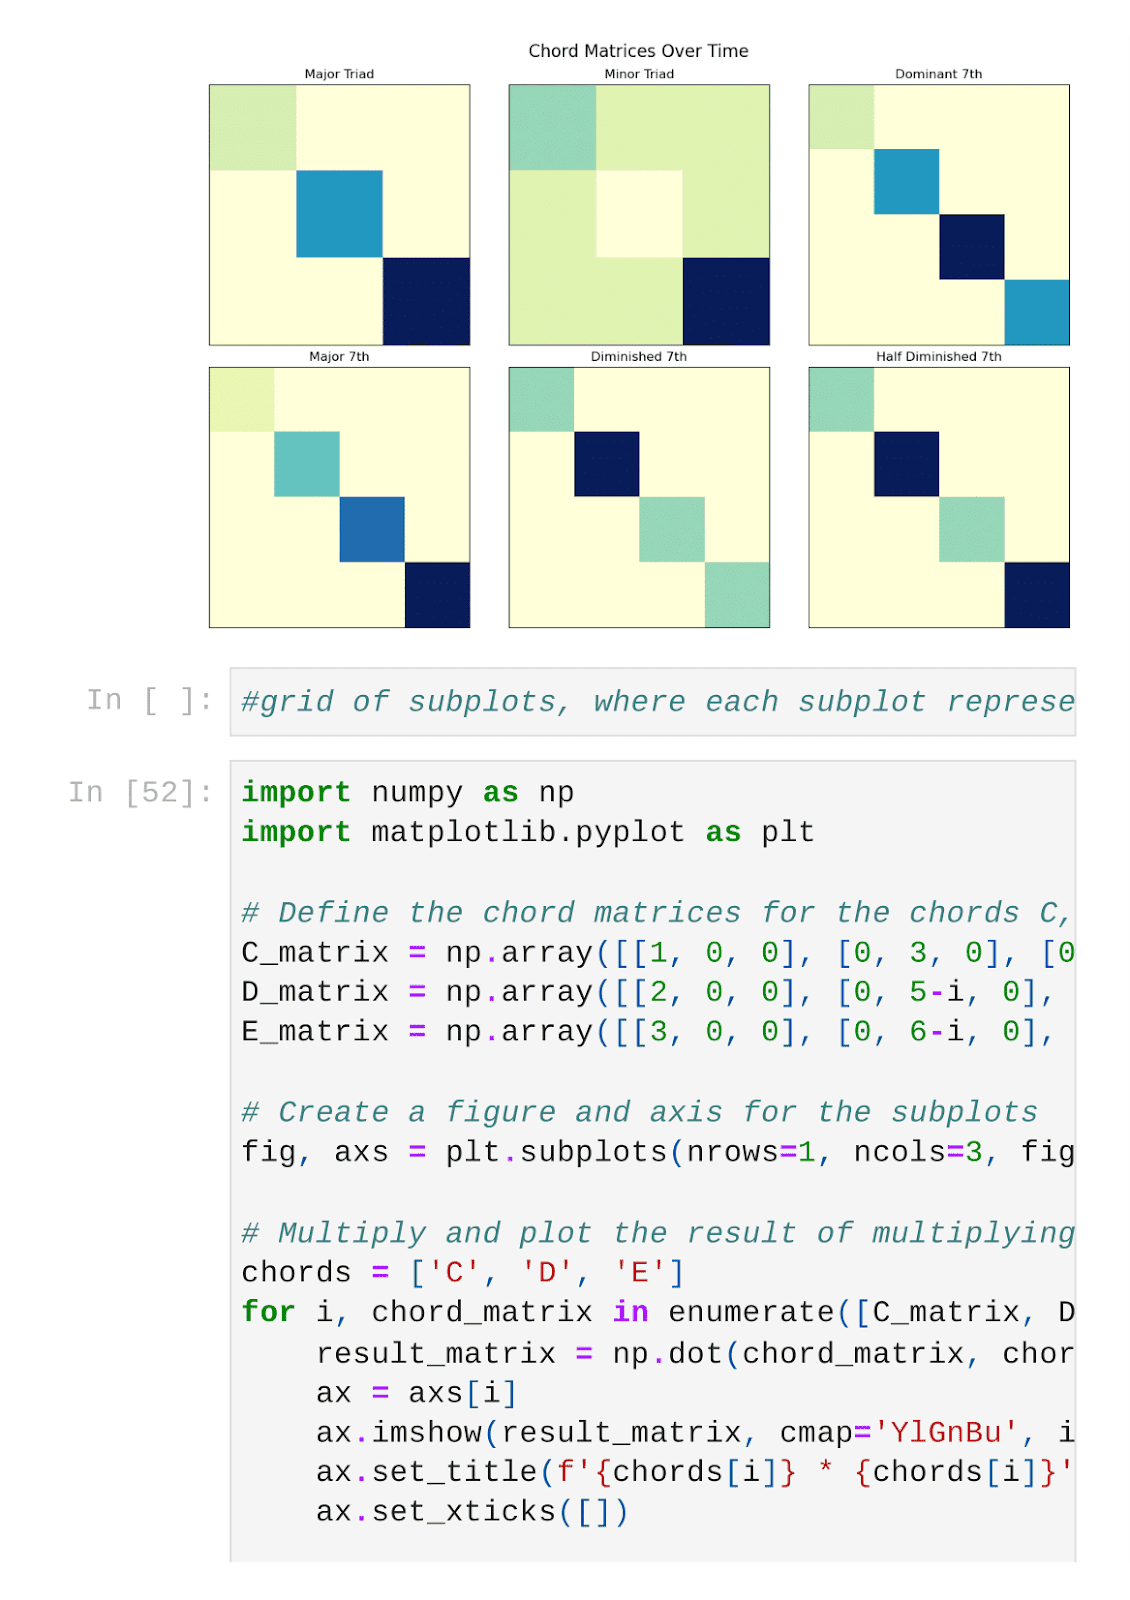Image resolution: width=1130 pixels, height=1600 pixels.
Task: Click the Half Diminished 7th subplot heatmap
Action: (939, 497)
